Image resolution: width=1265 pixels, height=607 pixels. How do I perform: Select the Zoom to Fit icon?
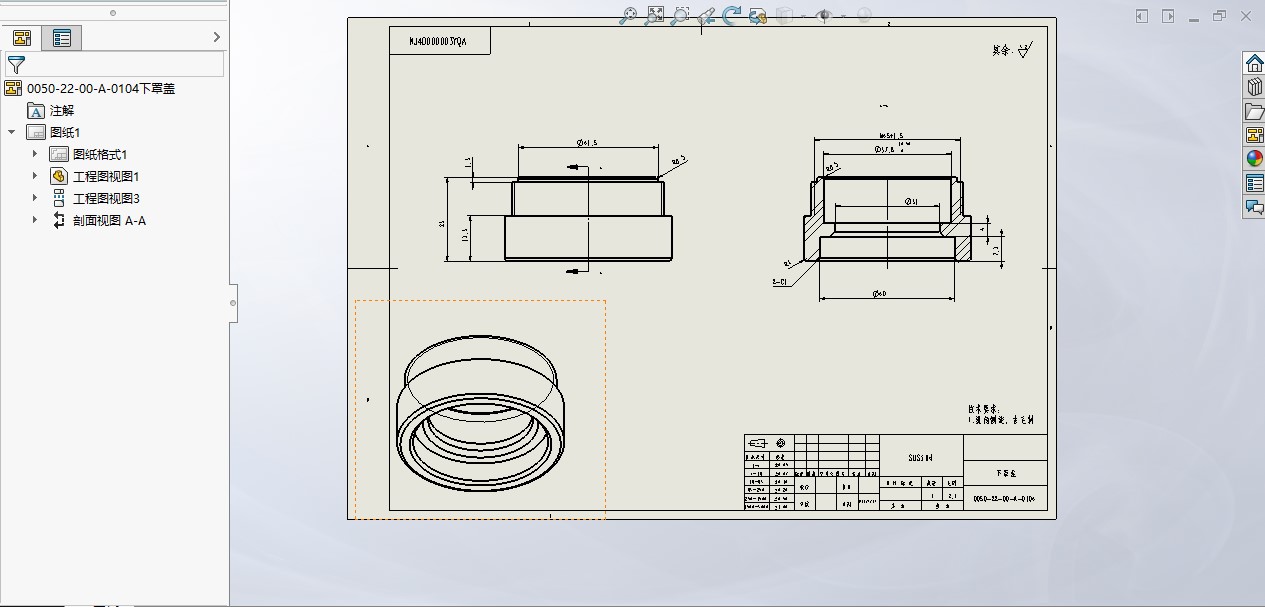pyautogui.click(x=628, y=15)
